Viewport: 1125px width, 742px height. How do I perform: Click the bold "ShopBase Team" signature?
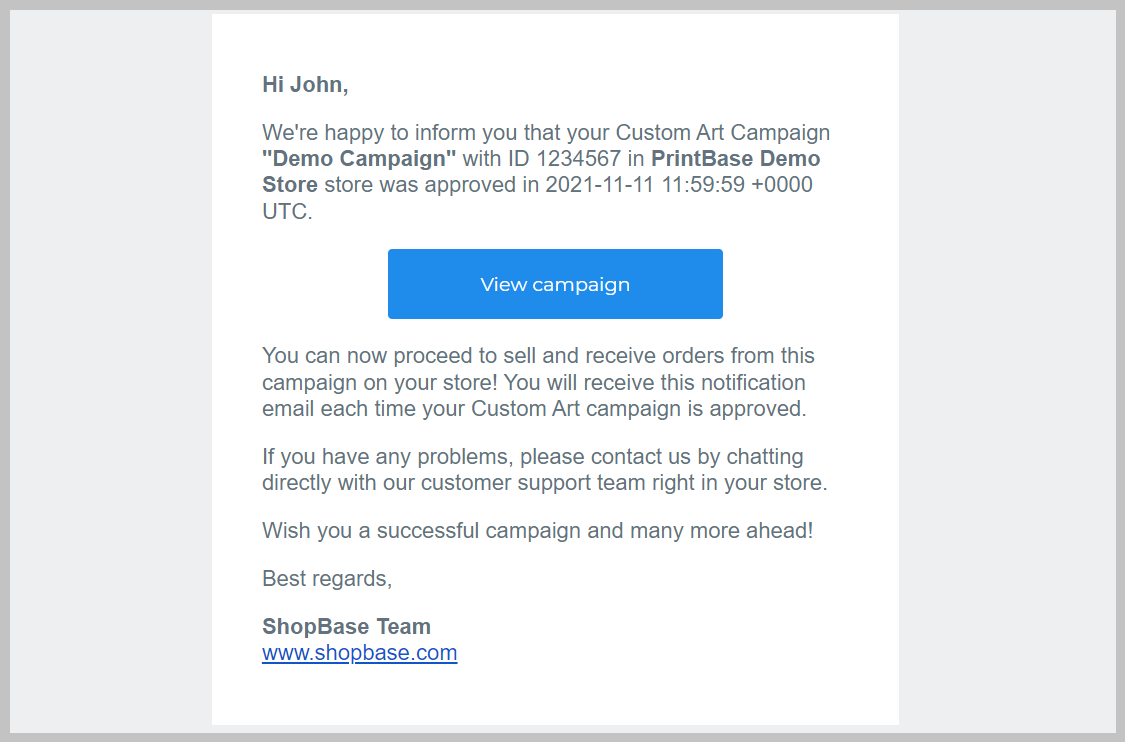click(x=346, y=627)
